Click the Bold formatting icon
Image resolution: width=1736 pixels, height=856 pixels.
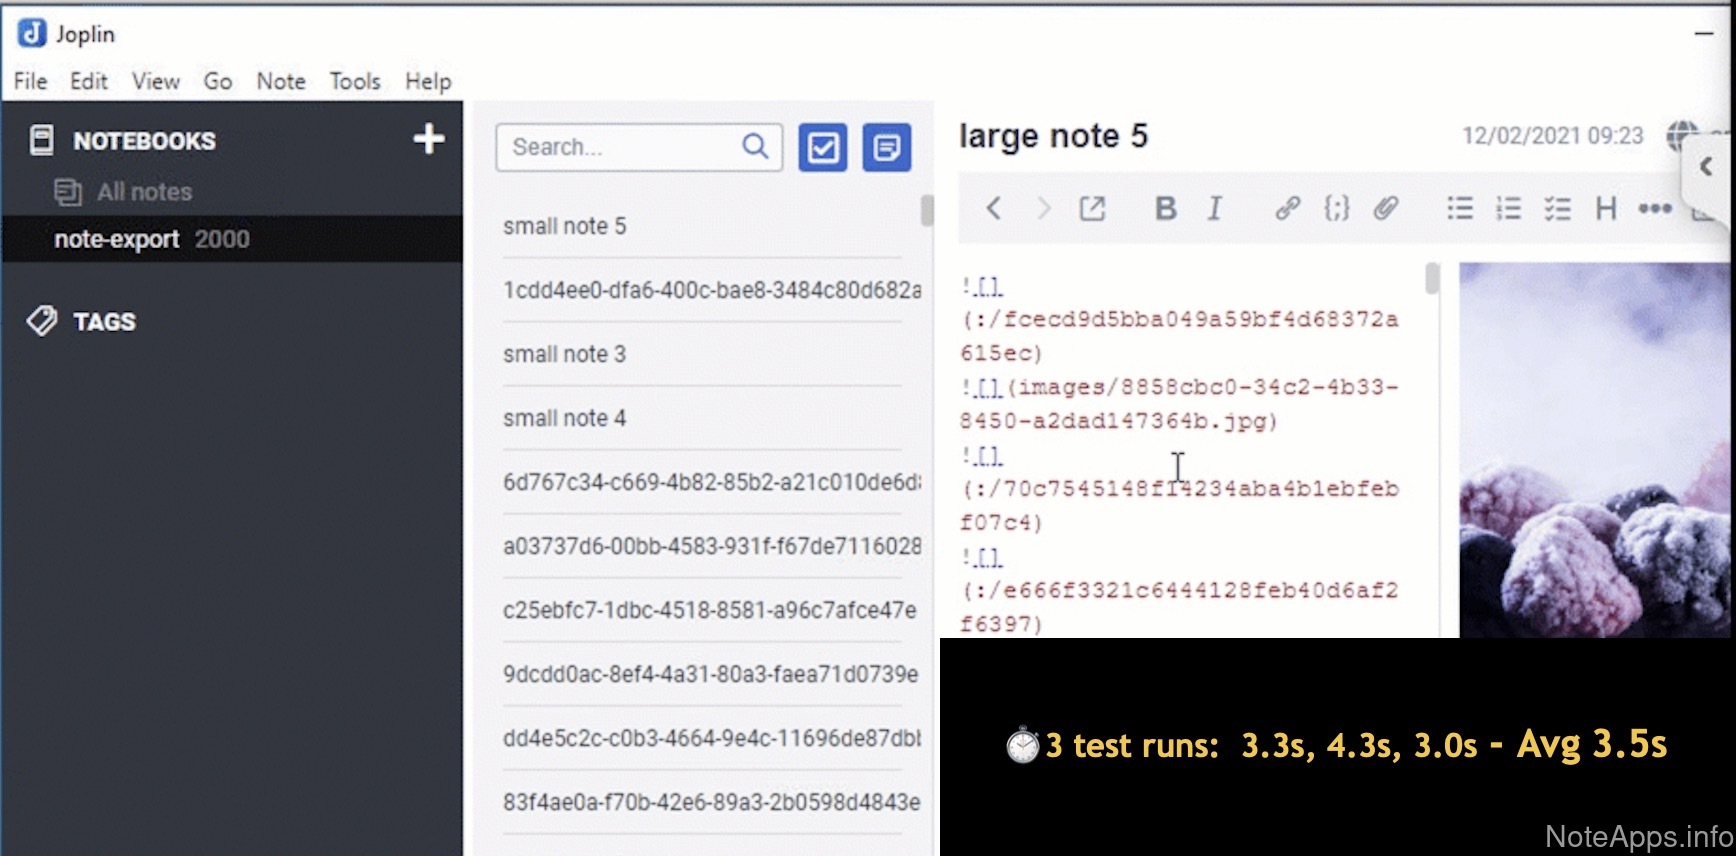1165,208
